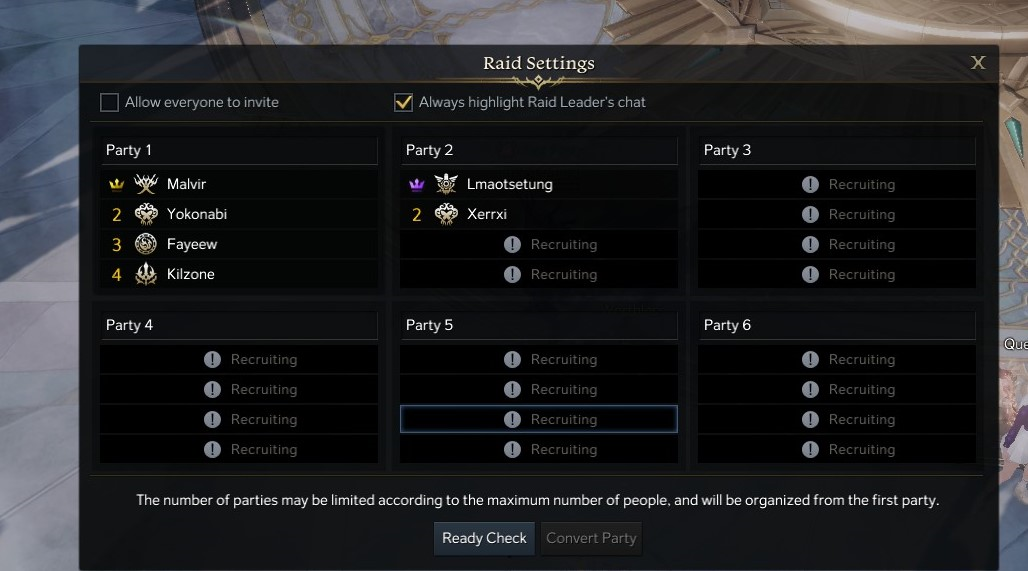Click the Party 2 header label
This screenshot has height=571, width=1028.
click(x=430, y=150)
